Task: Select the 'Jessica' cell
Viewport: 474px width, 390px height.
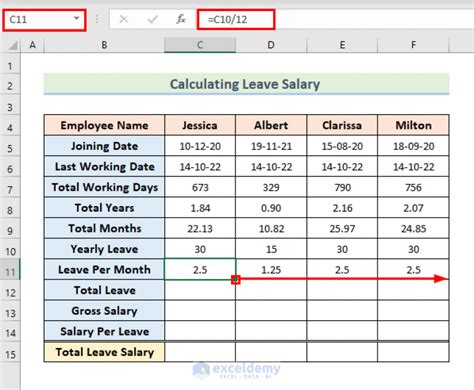Action: pos(200,125)
